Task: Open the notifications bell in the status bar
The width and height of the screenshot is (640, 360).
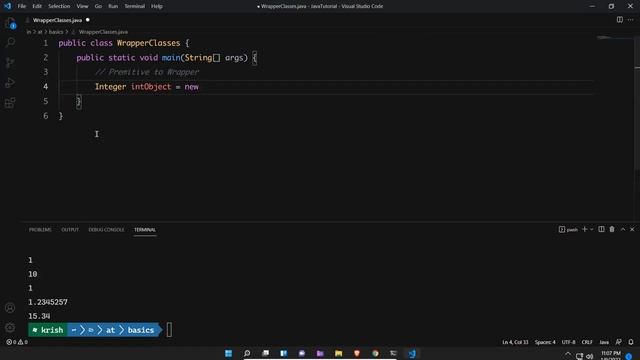Action: tap(631, 342)
